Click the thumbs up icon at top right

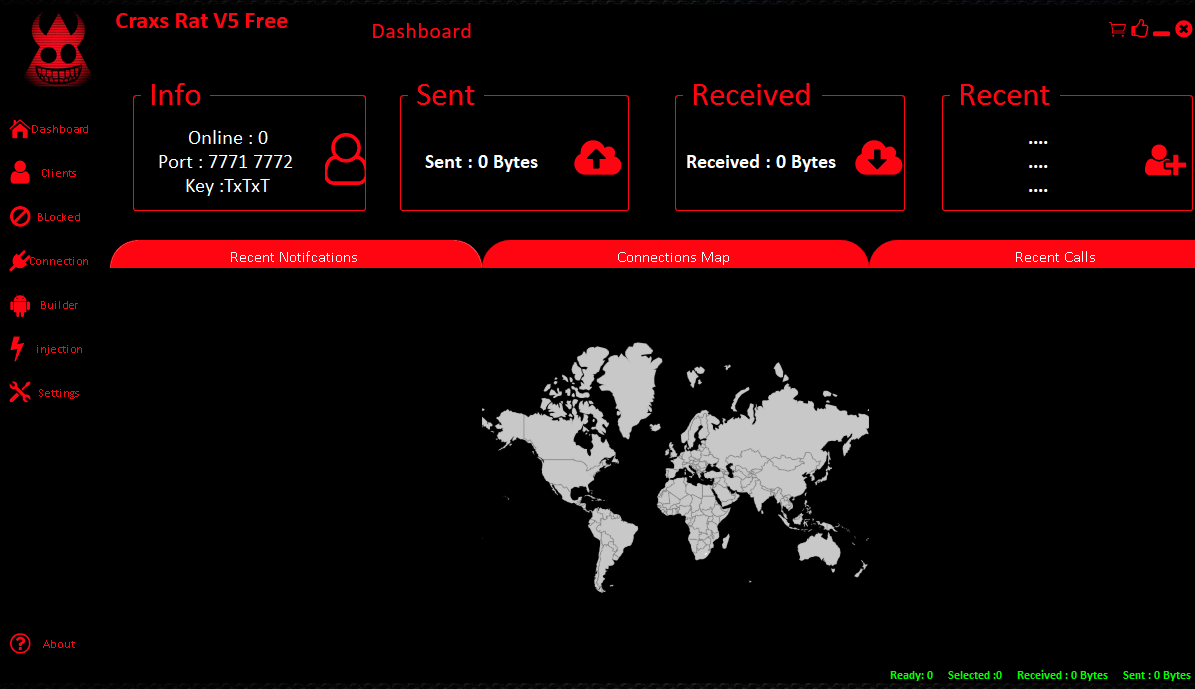[1140, 29]
